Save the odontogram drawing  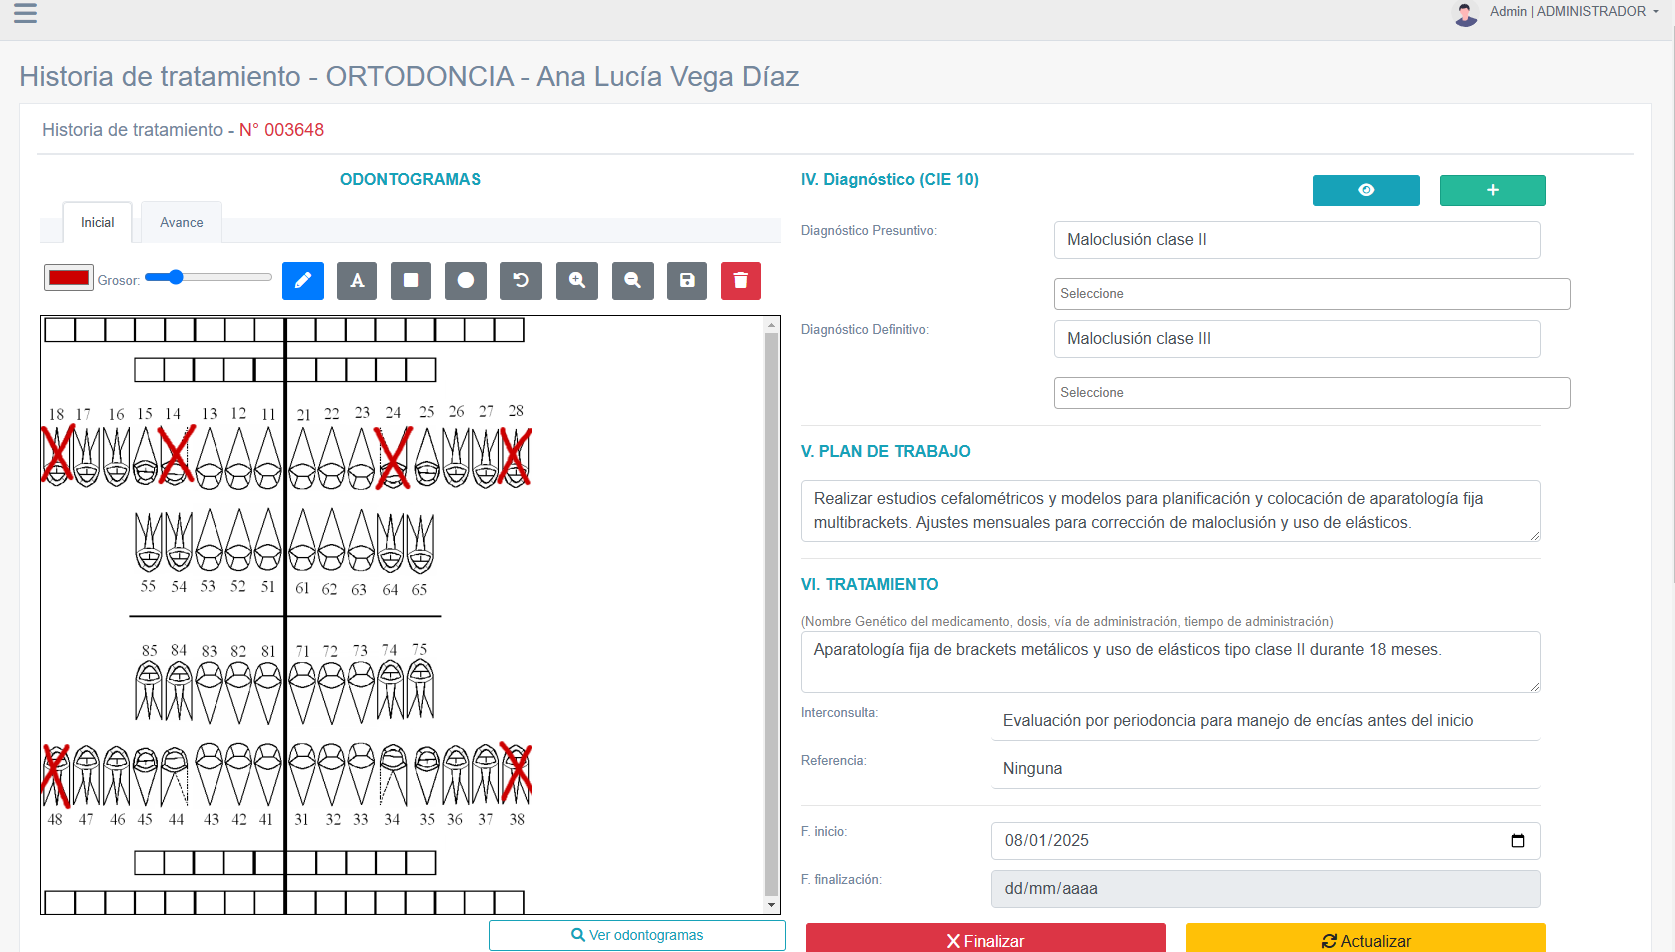tap(687, 281)
